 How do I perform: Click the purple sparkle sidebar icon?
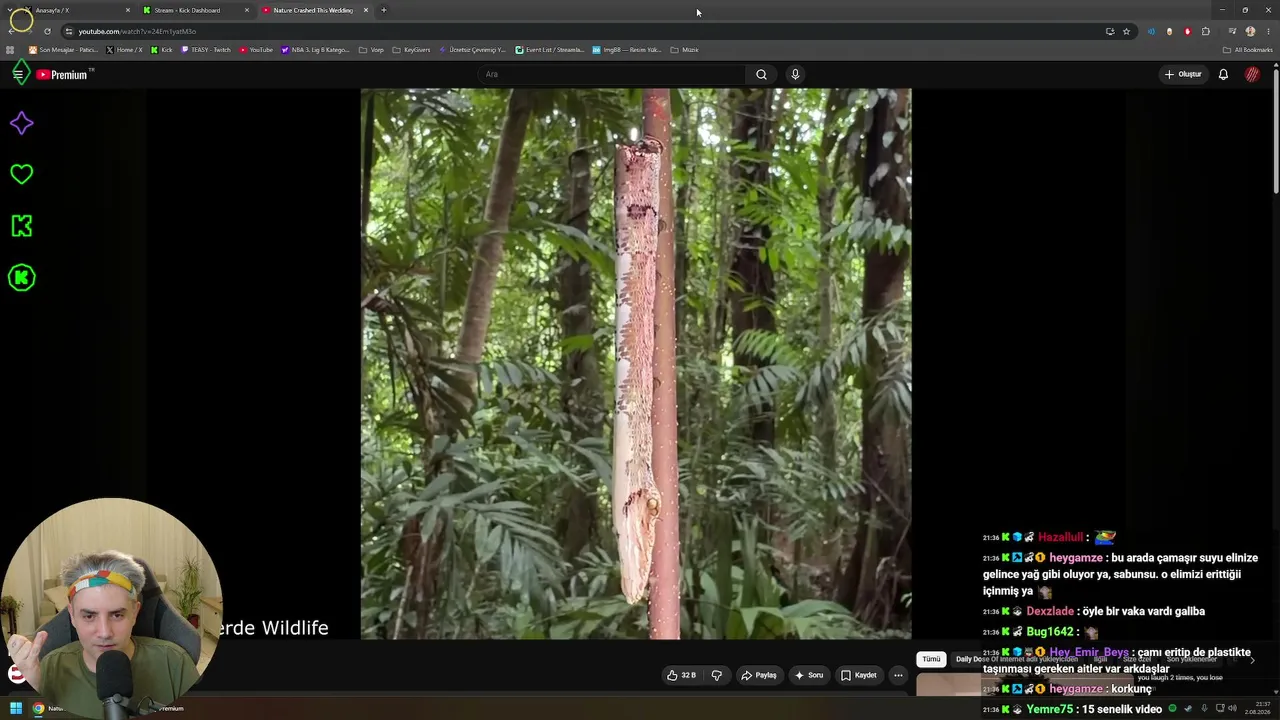point(21,123)
